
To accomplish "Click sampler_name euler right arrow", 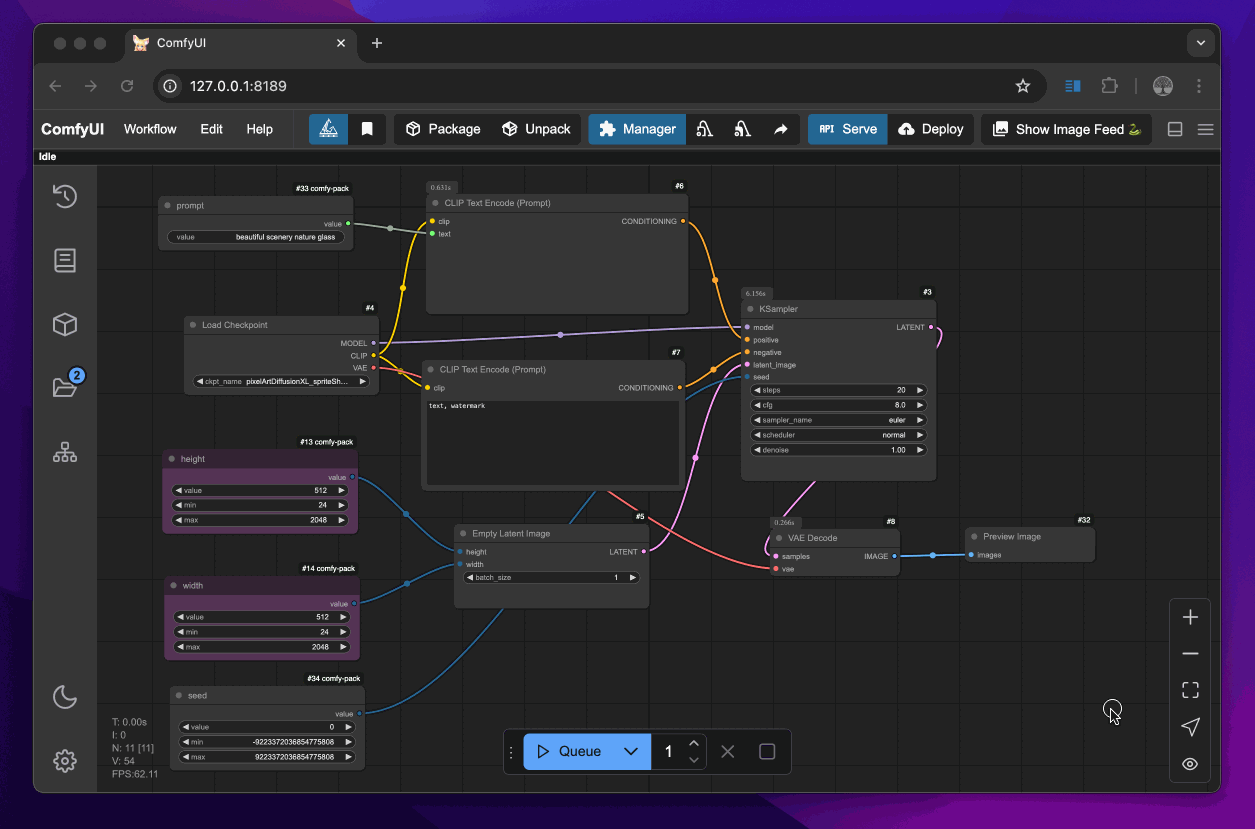I will click(x=920, y=420).
